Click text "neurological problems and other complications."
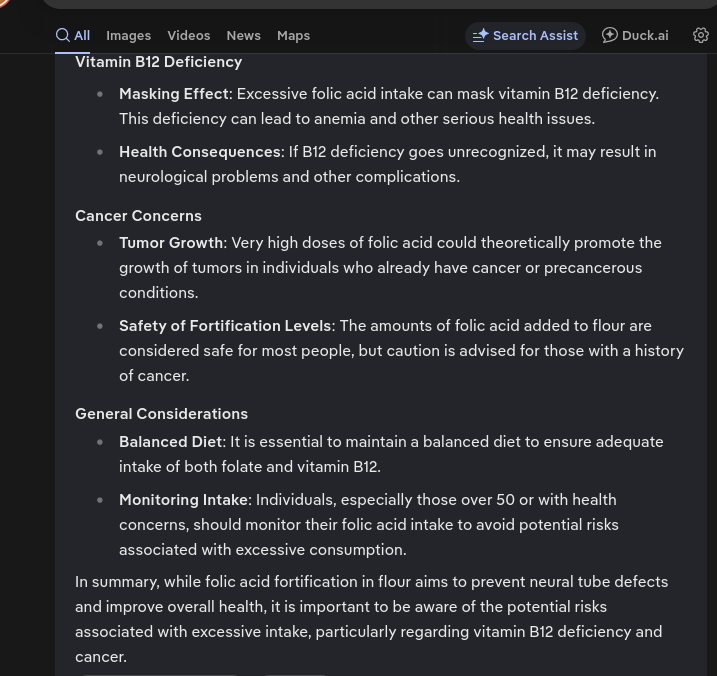Screen dimensions: 717x676 point(289,177)
